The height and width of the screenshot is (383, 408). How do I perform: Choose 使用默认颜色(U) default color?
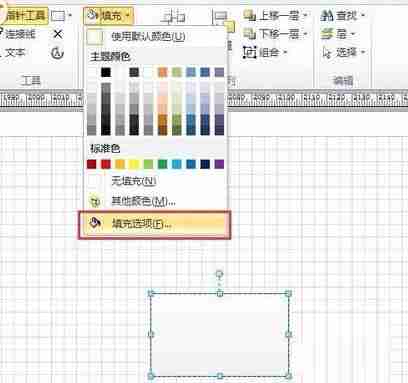pyautogui.click(x=155, y=36)
